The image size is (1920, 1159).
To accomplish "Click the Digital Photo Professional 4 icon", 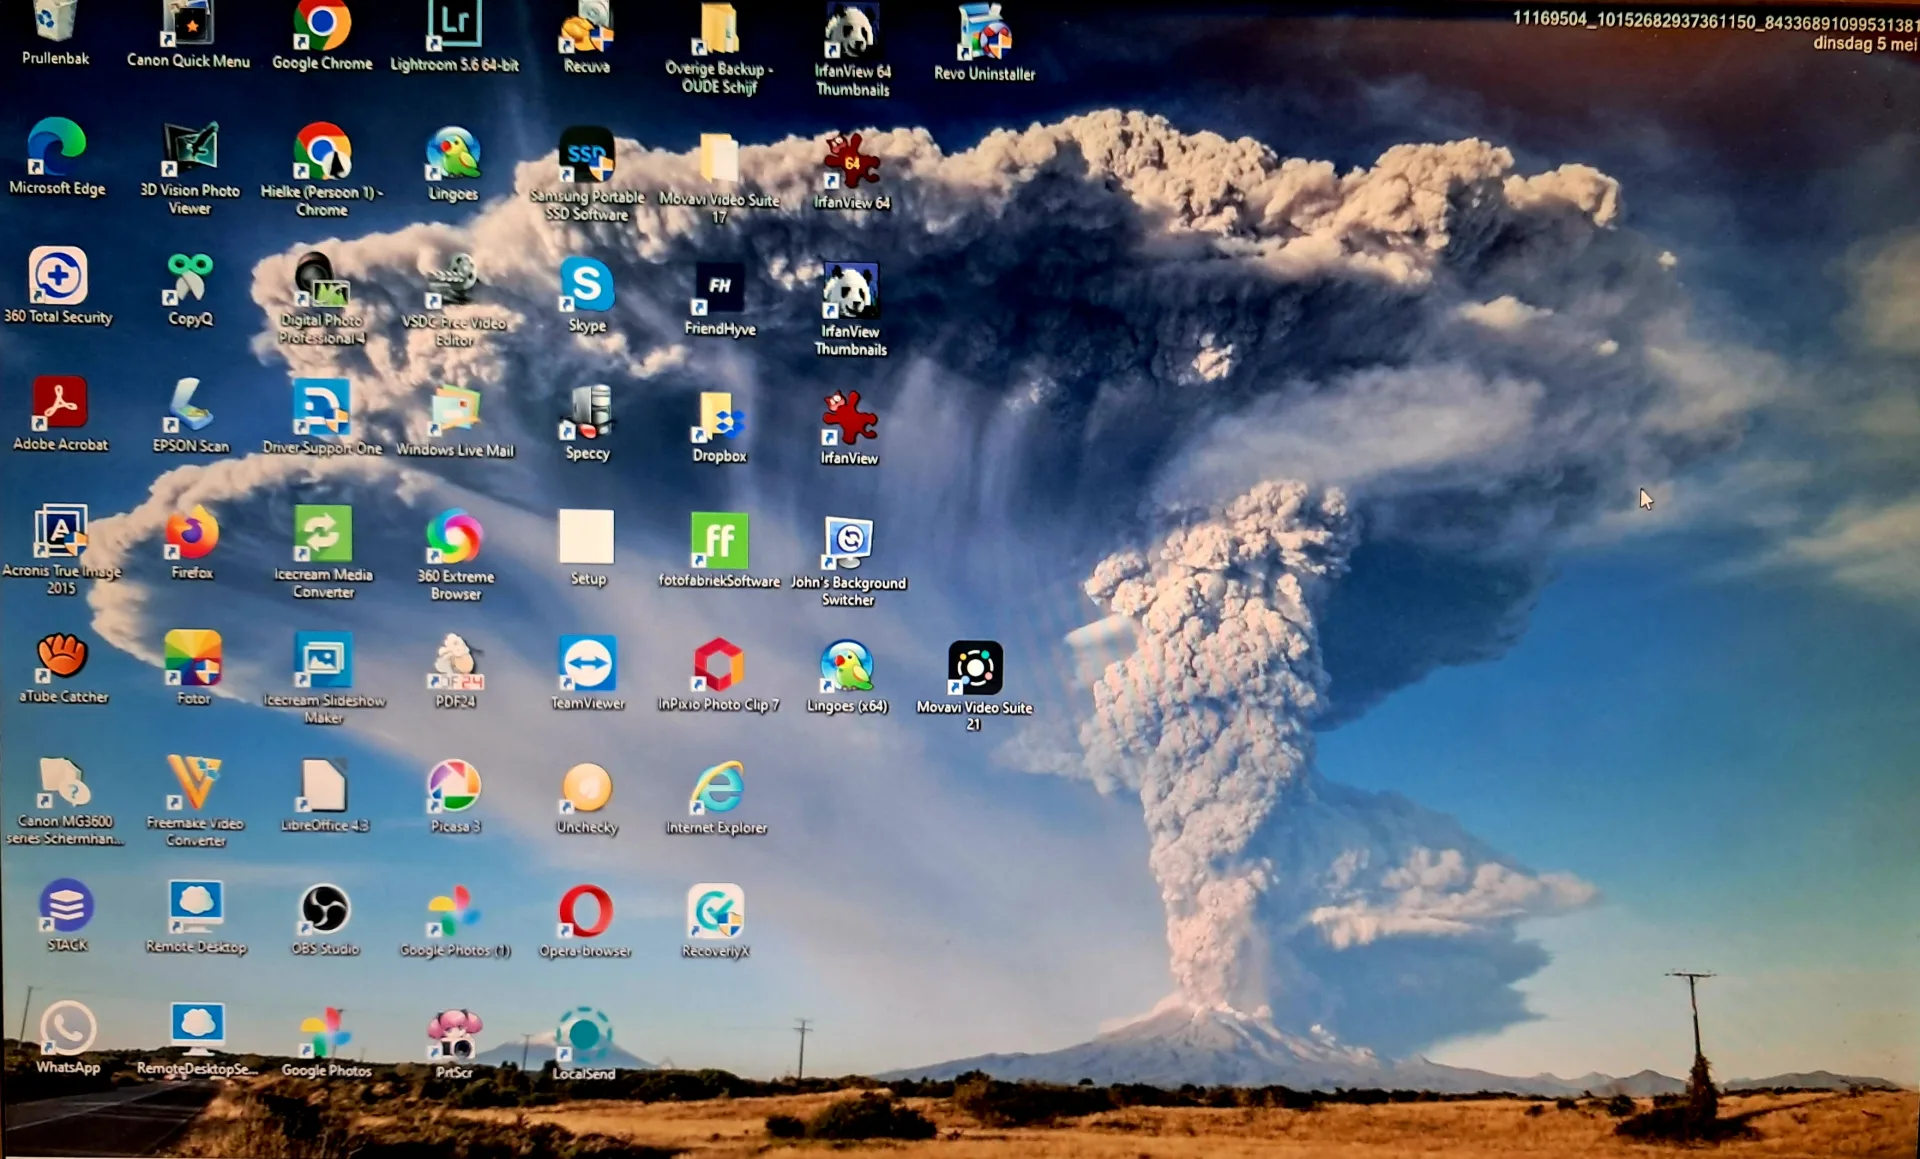I will click(x=322, y=281).
